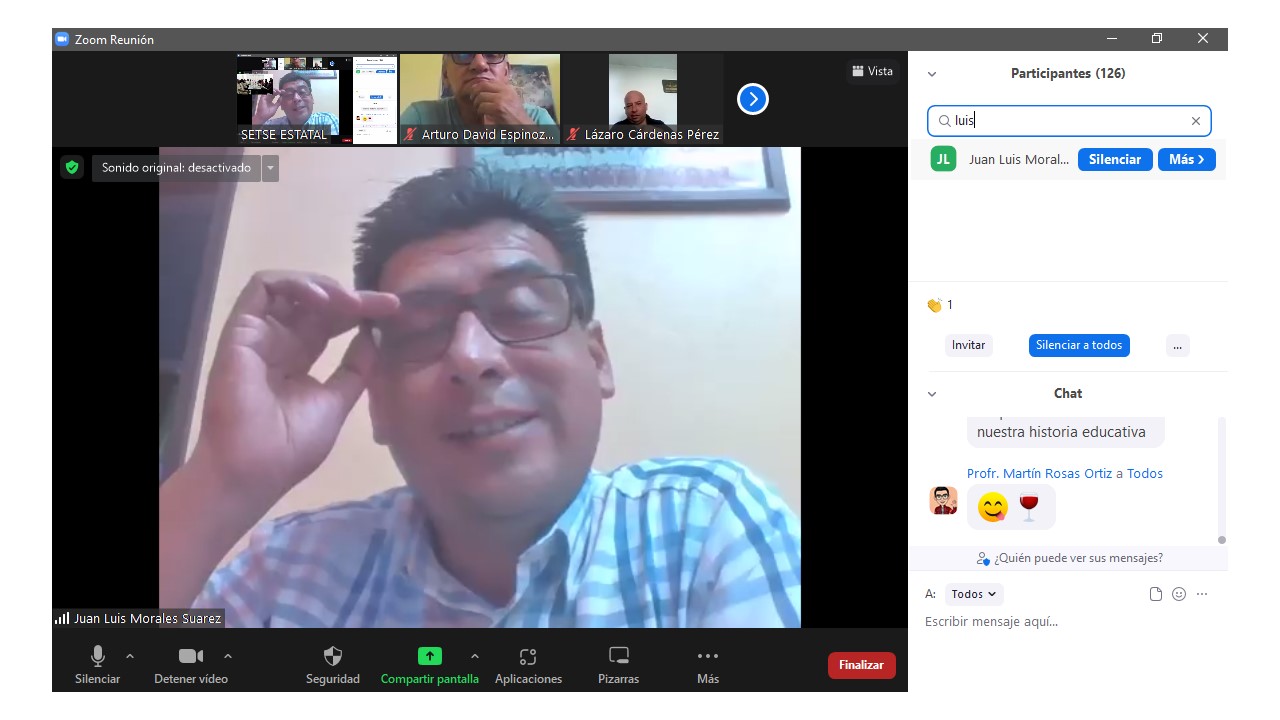1280x720 pixels.
Task: Click the clapping hands reaction count
Action: click(x=940, y=305)
